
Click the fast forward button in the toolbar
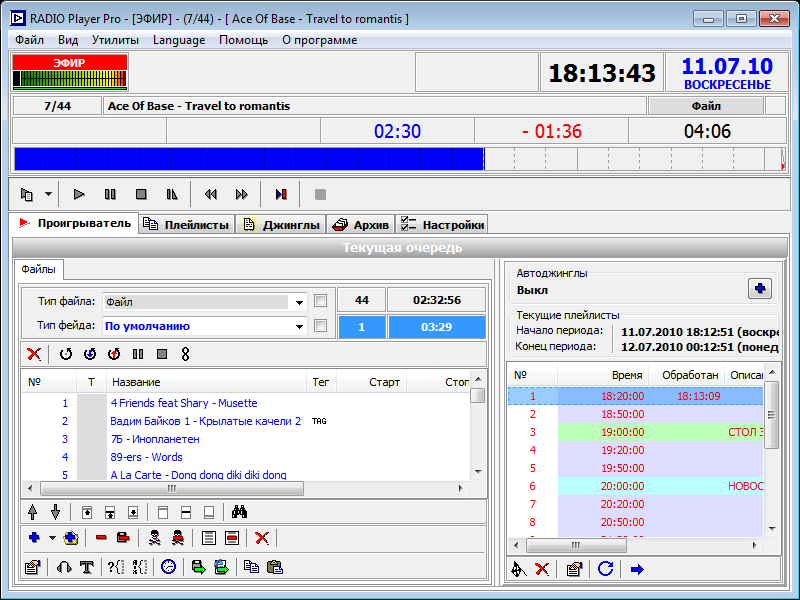[241, 194]
